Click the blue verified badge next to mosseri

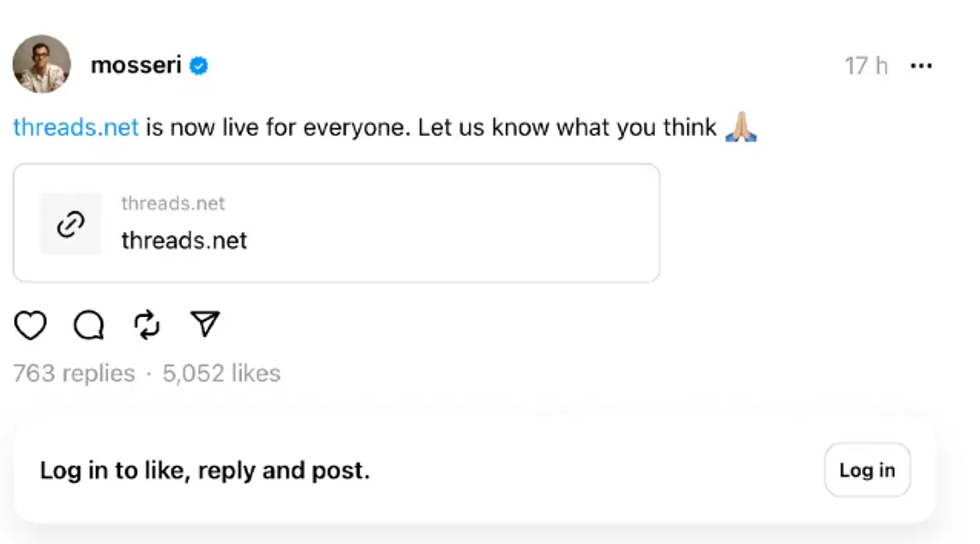click(x=199, y=66)
